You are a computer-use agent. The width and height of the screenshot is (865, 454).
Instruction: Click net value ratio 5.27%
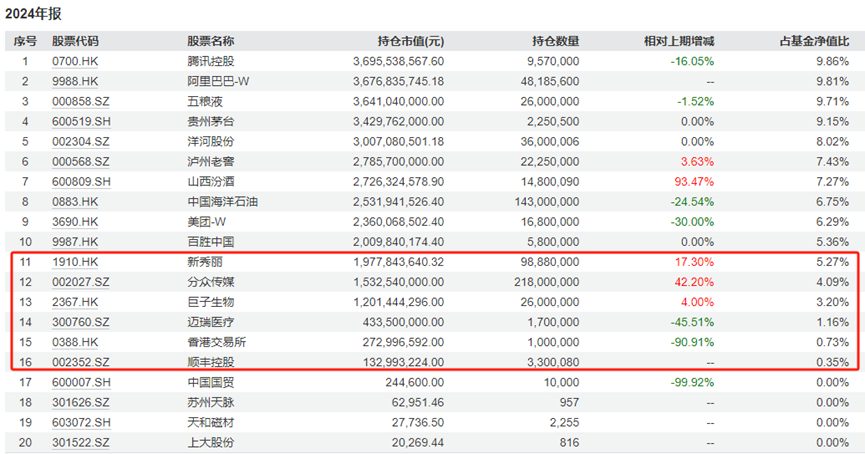[832, 262]
